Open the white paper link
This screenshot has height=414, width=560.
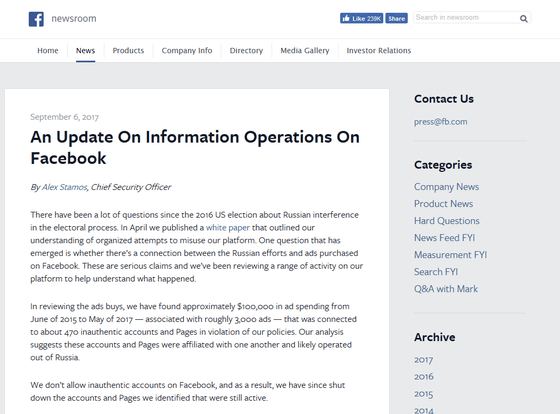tap(228, 228)
